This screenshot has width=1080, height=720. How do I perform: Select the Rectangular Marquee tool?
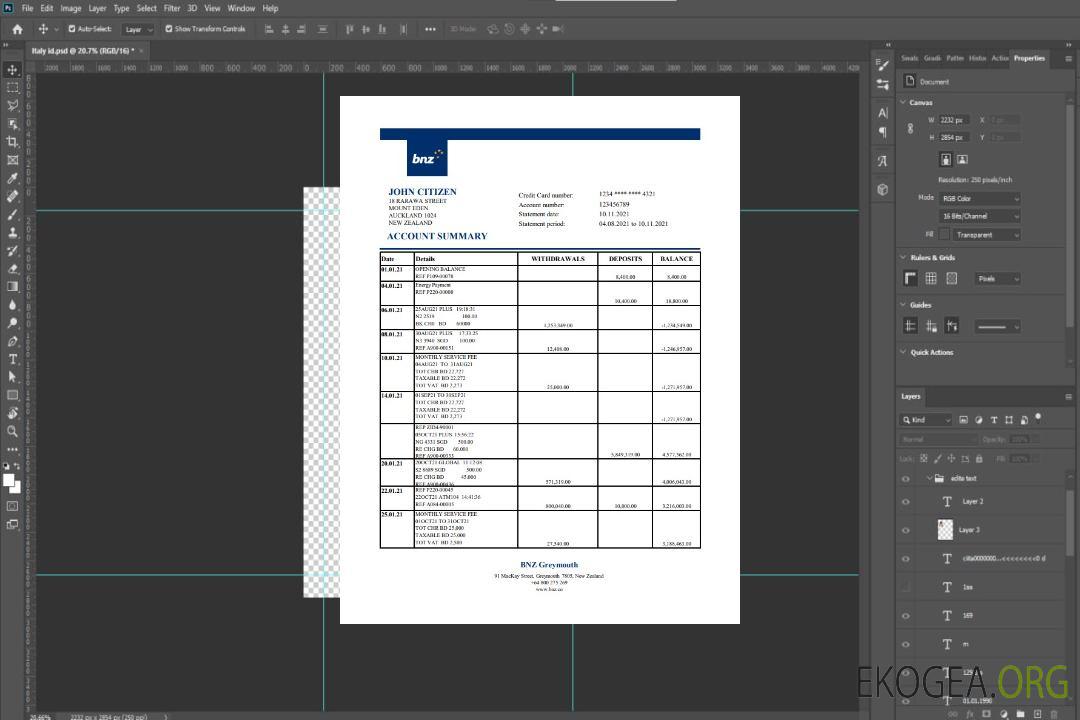[12, 88]
